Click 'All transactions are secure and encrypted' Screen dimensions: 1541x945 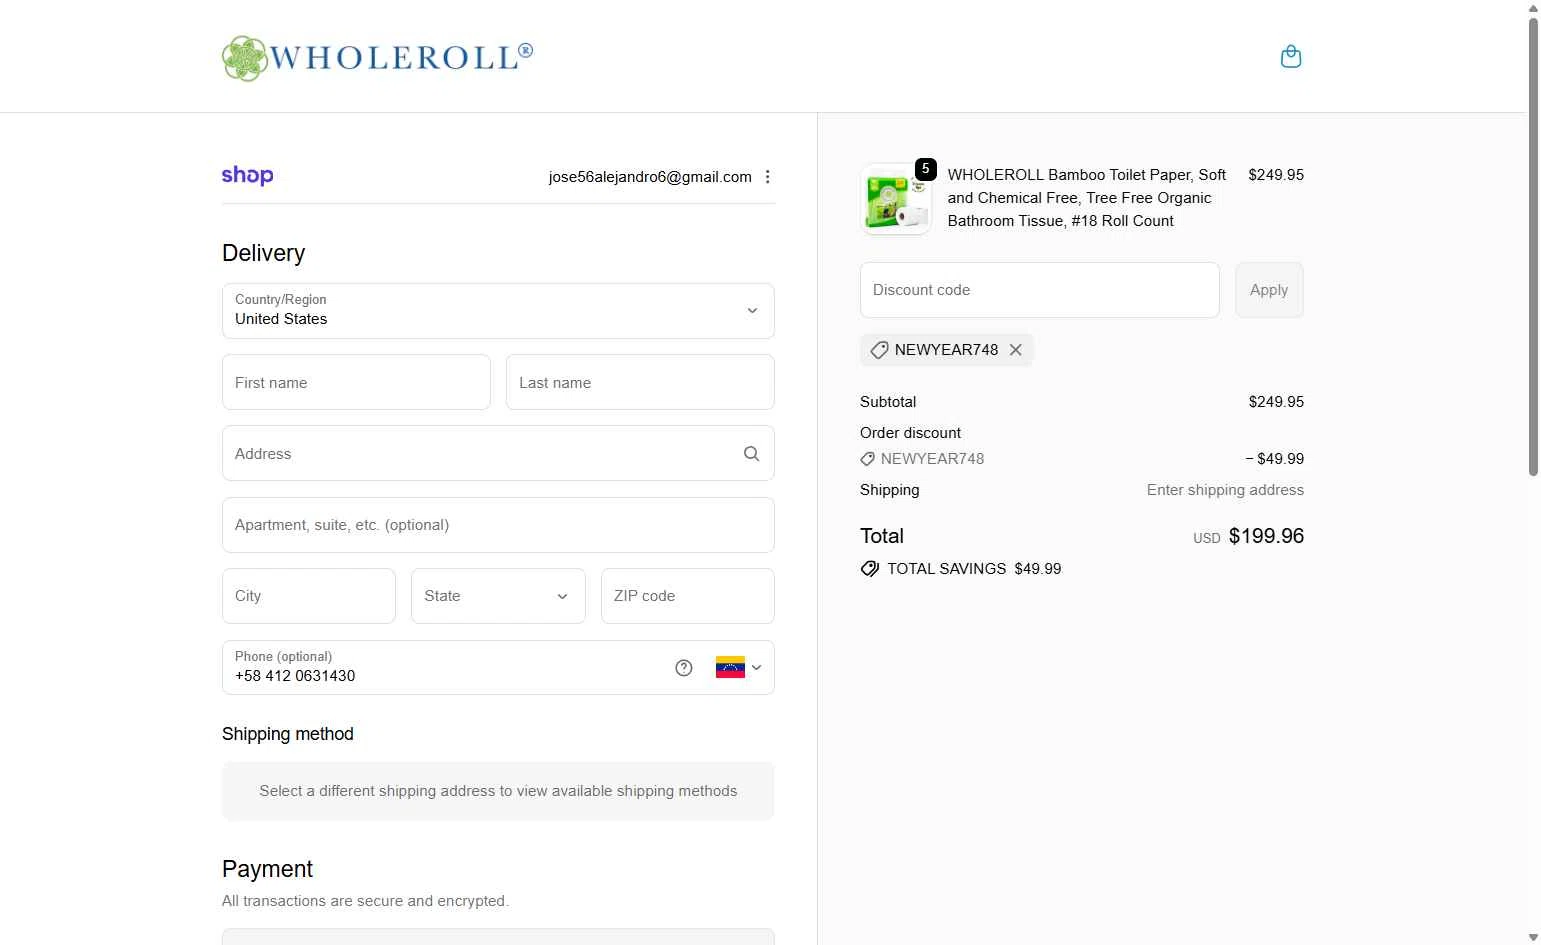pos(365,901)
